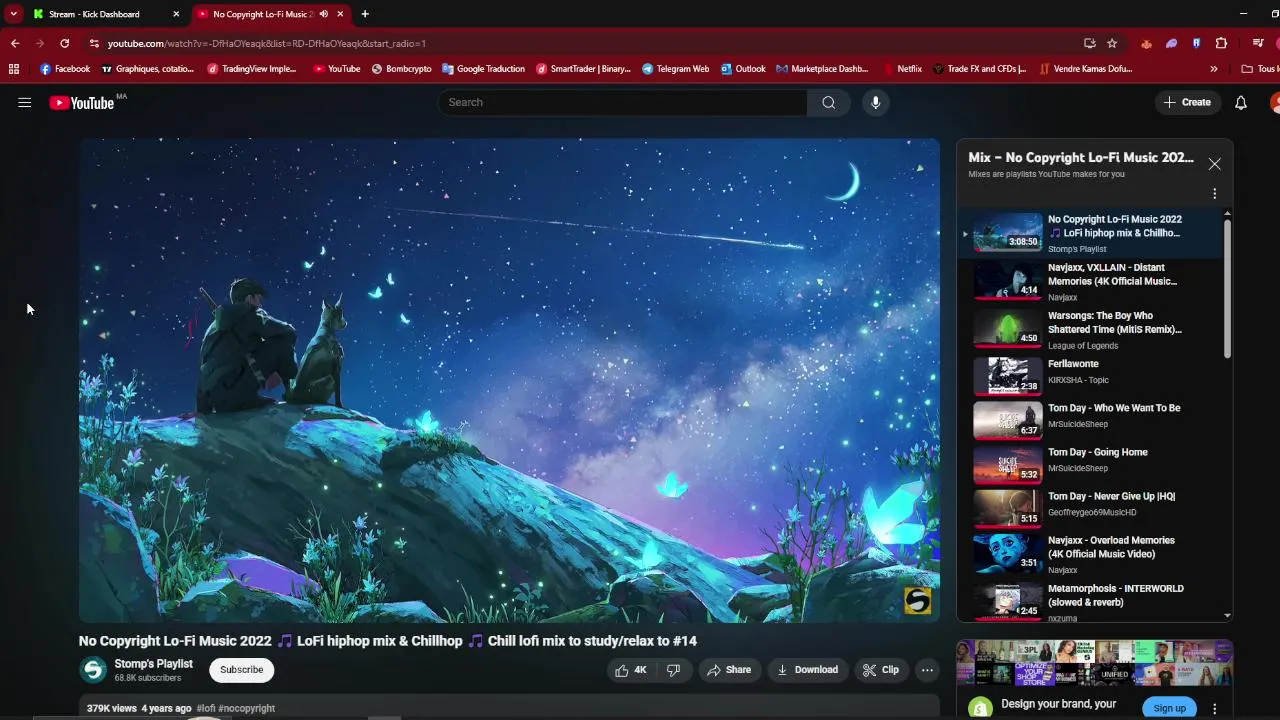The height and width of the screenshot is (720, 1280).
Task: Open the Mix playlist options menu
Action: pos(1215,194)
